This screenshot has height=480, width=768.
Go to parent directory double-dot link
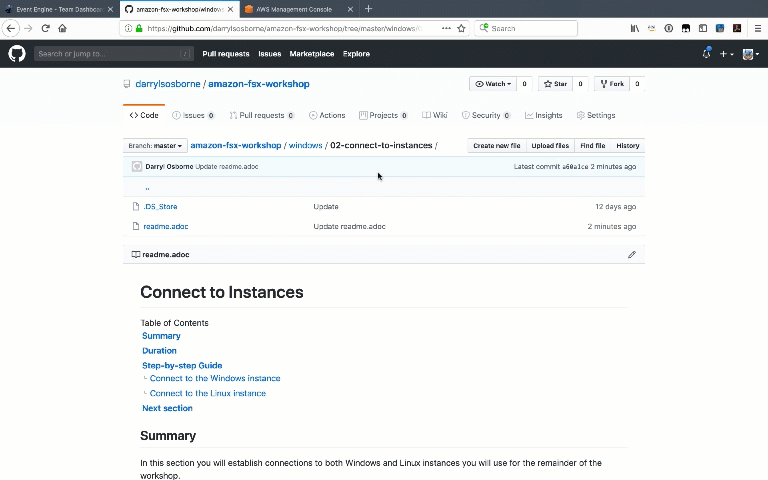[x=147, y=187]
